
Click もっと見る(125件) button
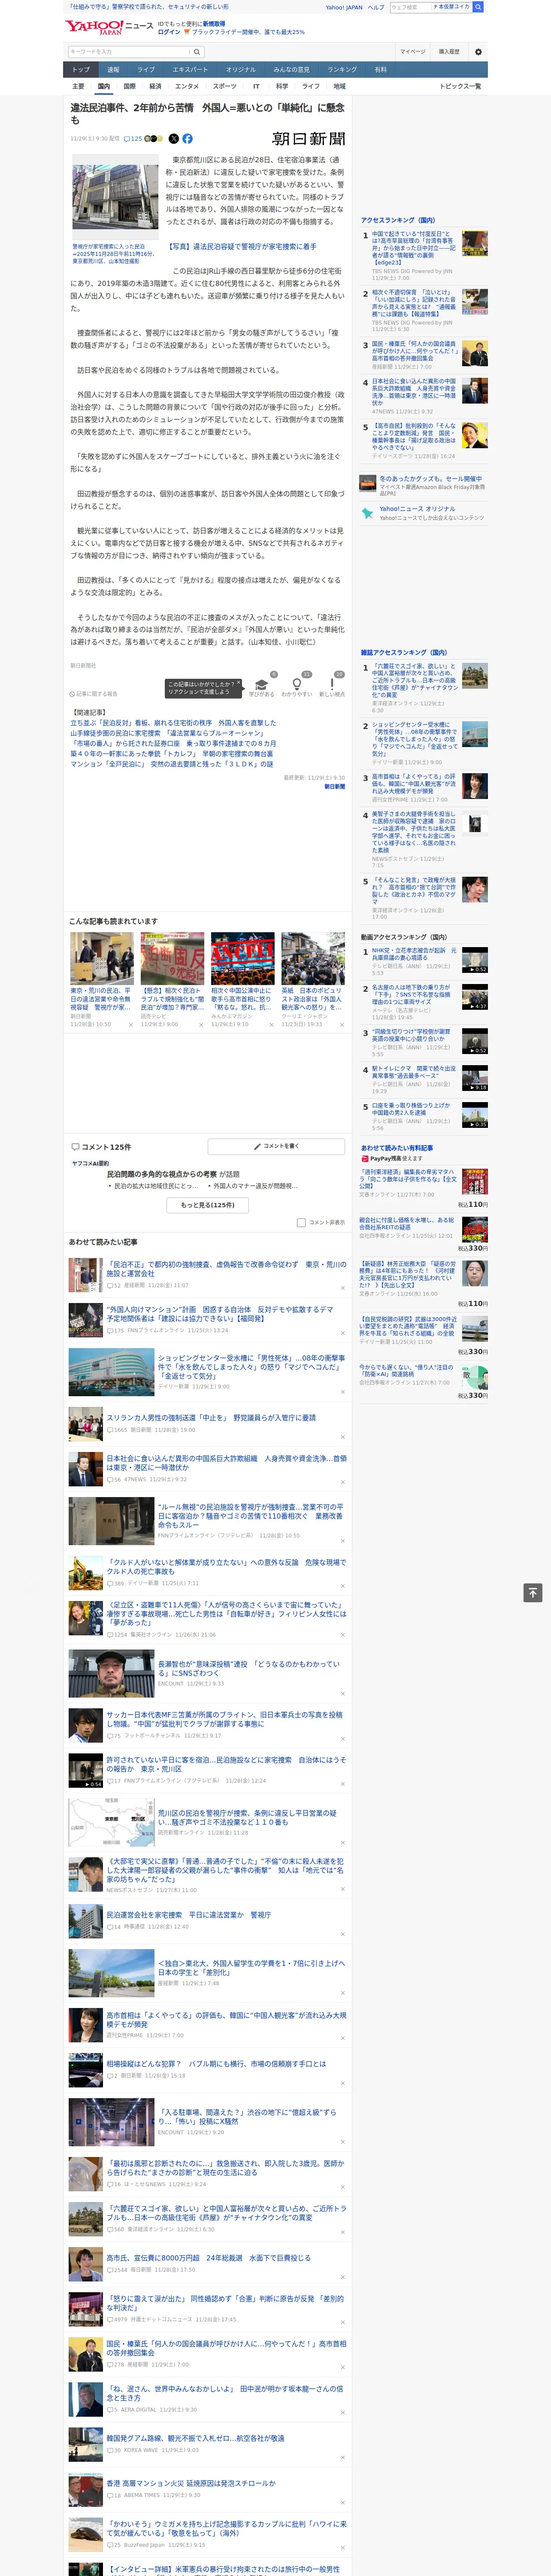click(208, 1205)
